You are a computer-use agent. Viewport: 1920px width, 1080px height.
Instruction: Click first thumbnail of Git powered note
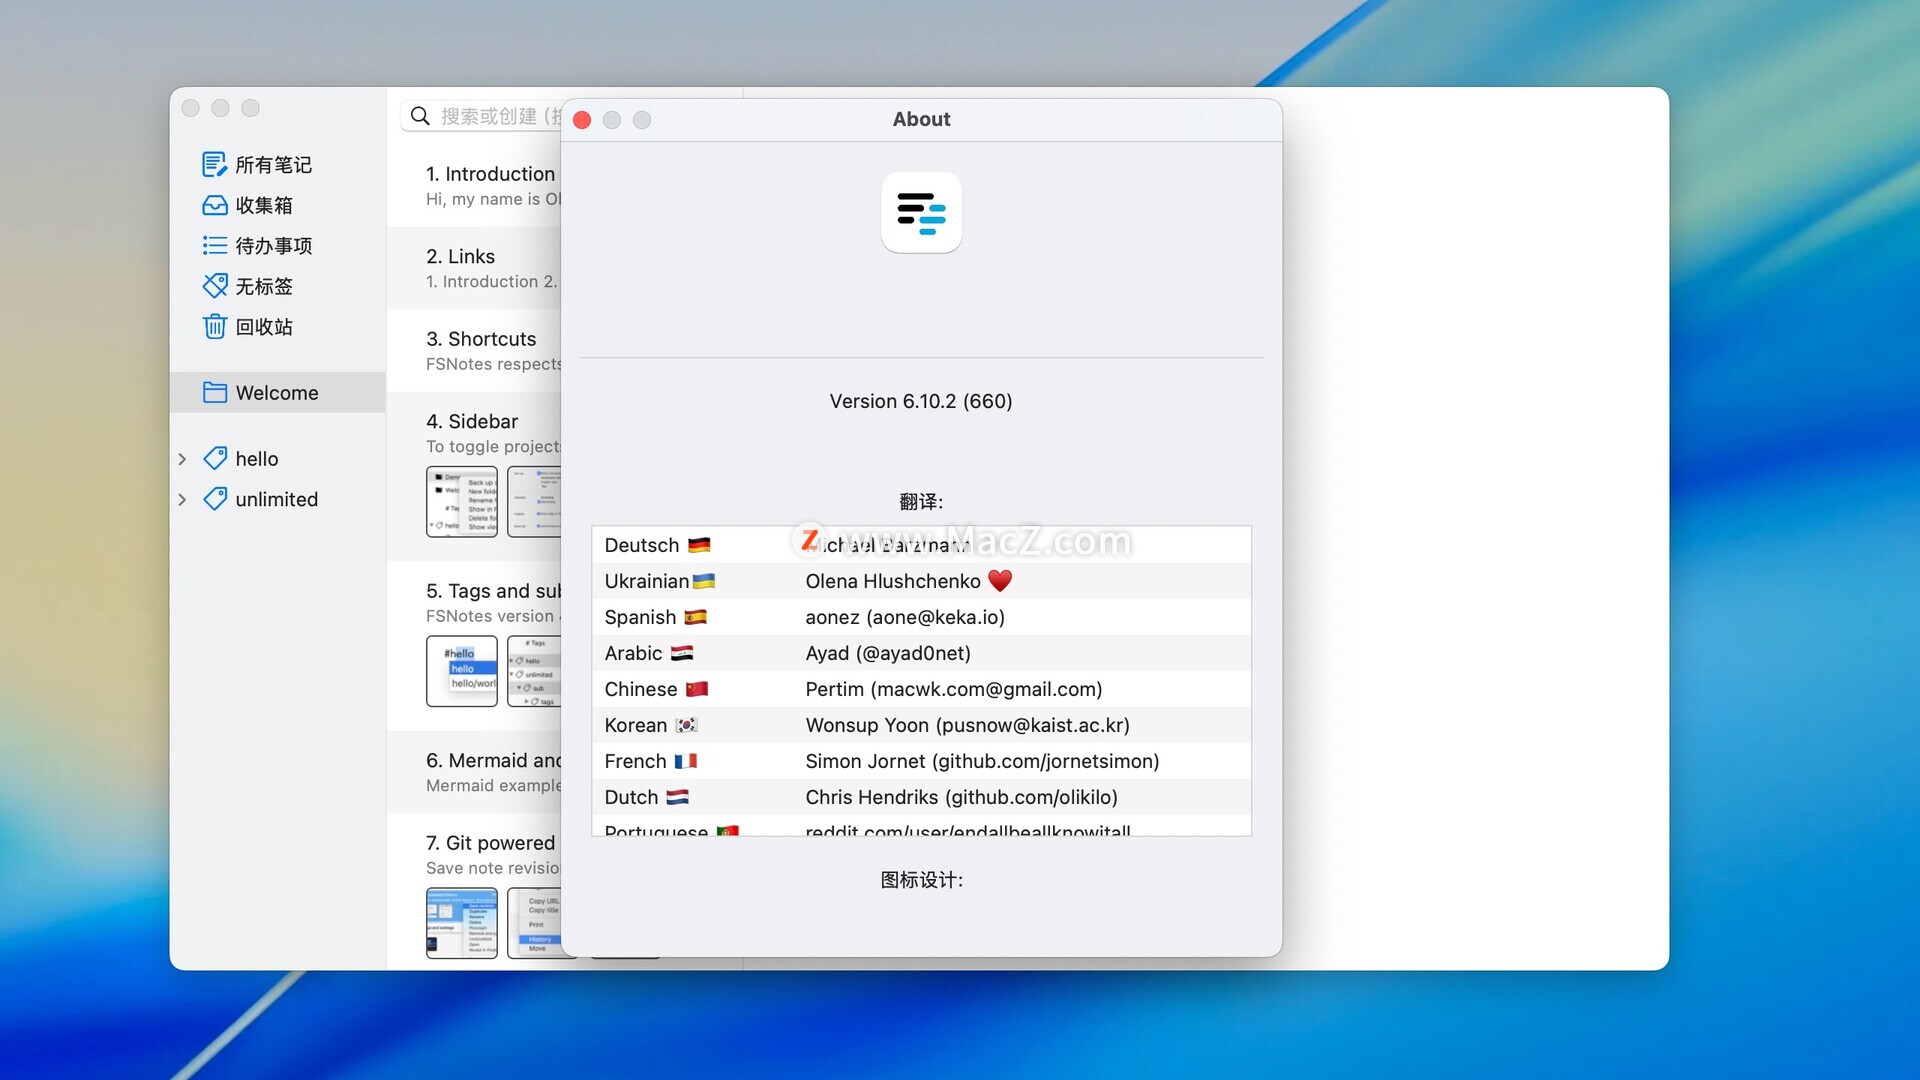coord(462,923)
